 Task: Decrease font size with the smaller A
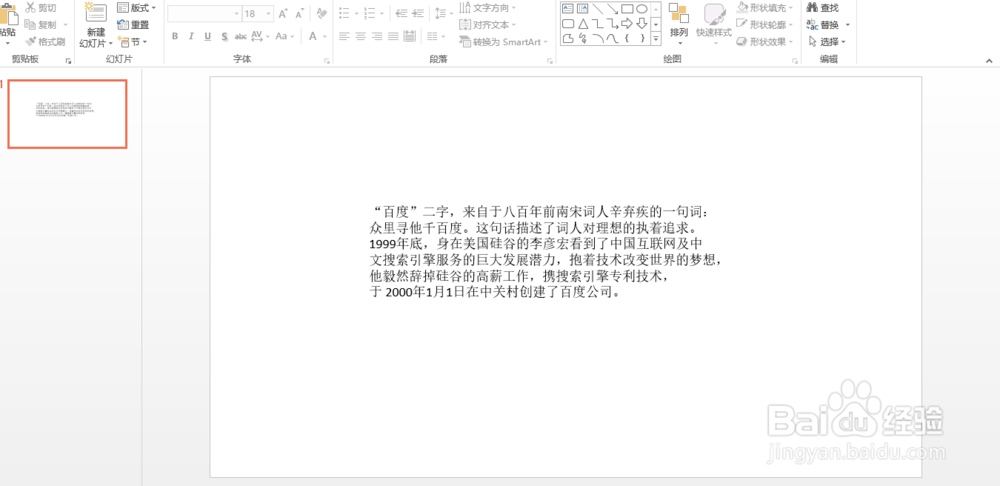[299, 13]
